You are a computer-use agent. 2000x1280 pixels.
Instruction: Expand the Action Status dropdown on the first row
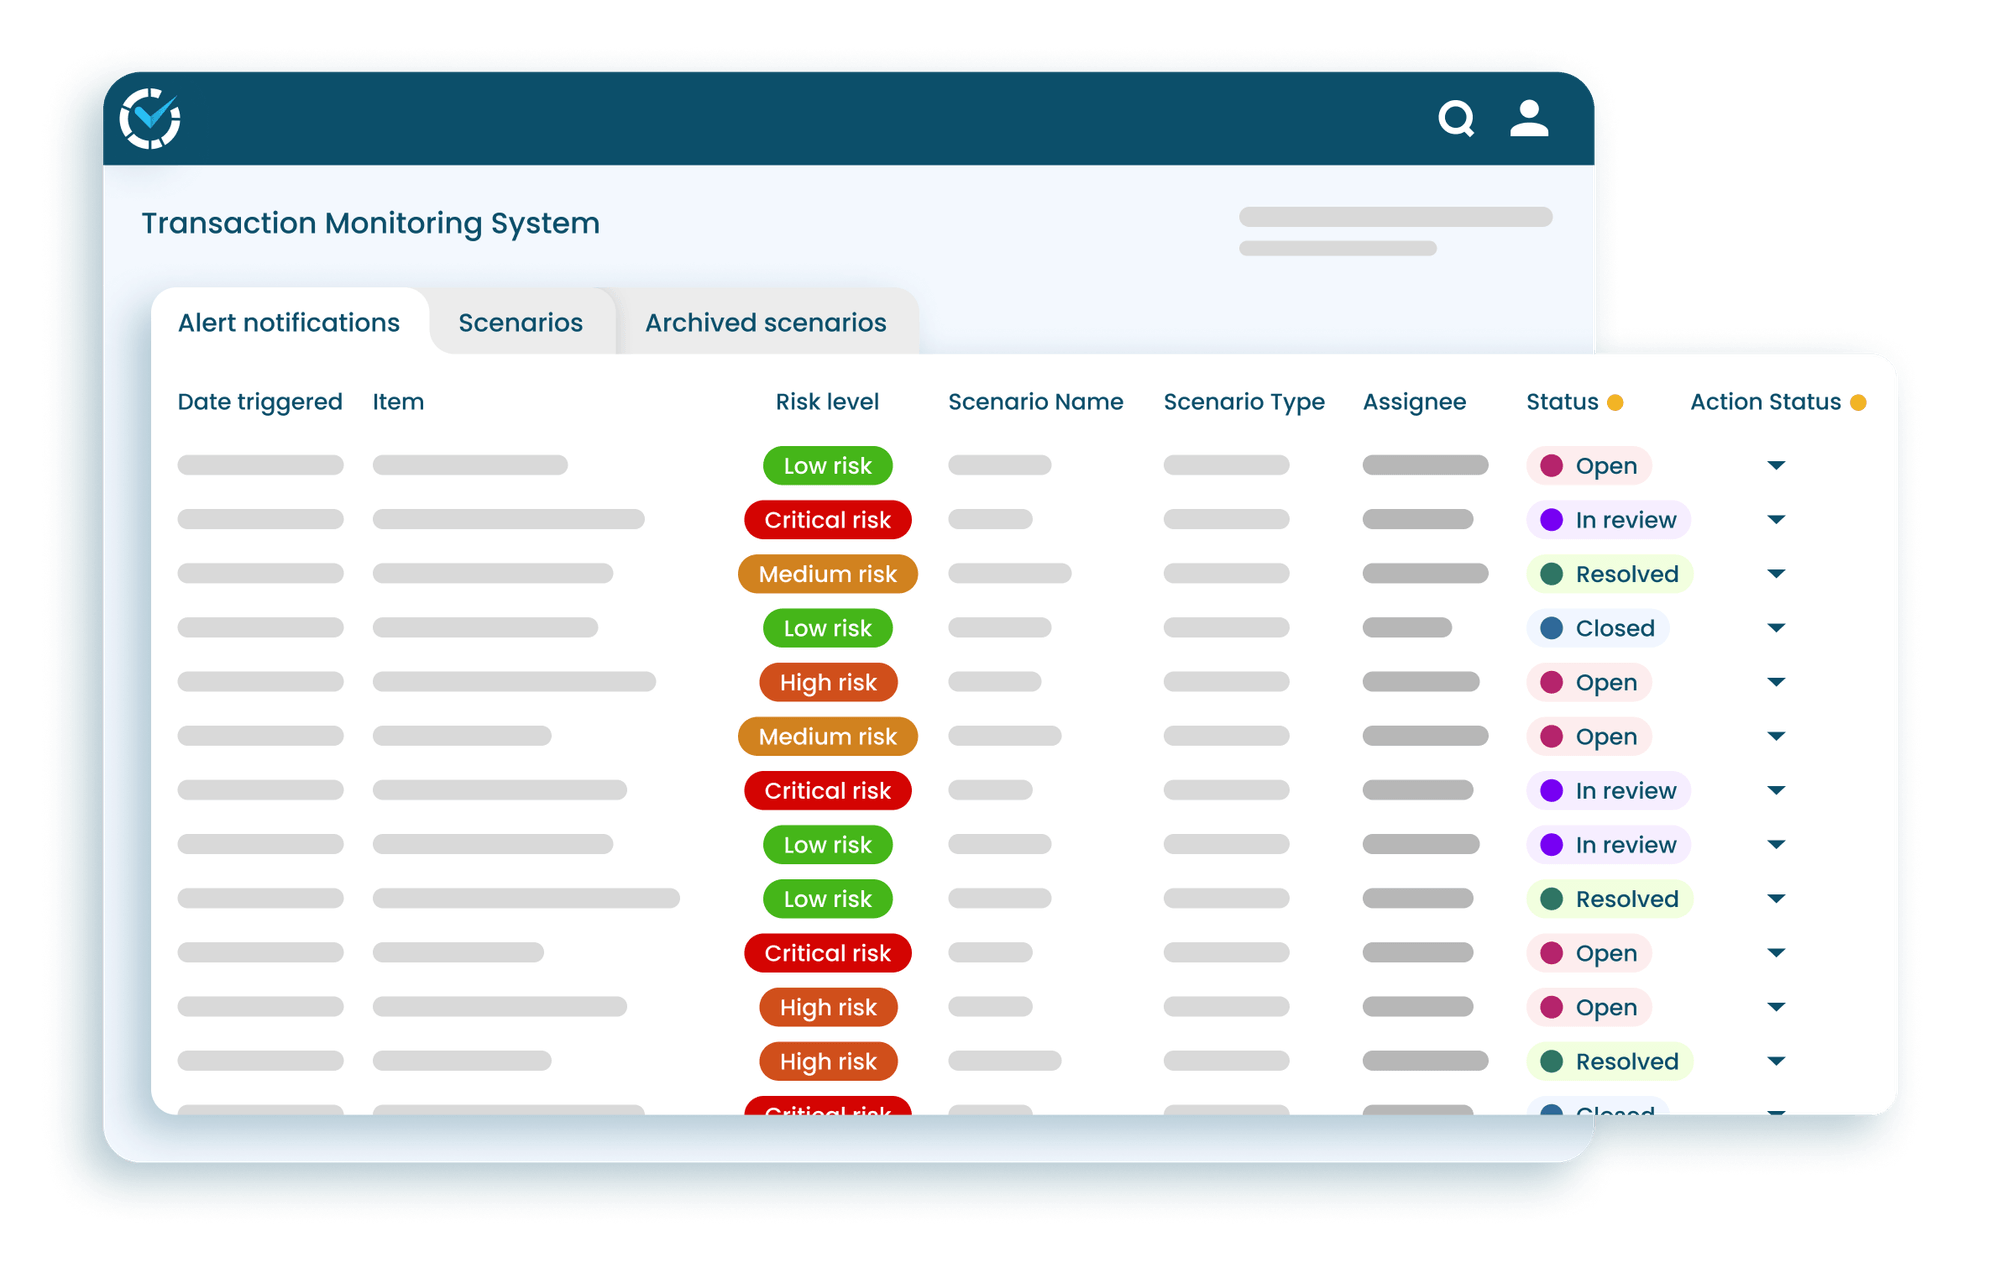1777,465
